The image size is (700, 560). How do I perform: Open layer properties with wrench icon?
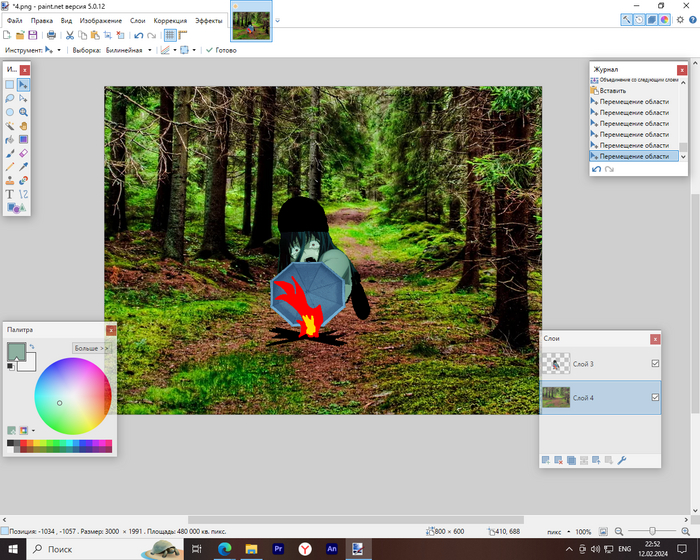coord(621,460)
